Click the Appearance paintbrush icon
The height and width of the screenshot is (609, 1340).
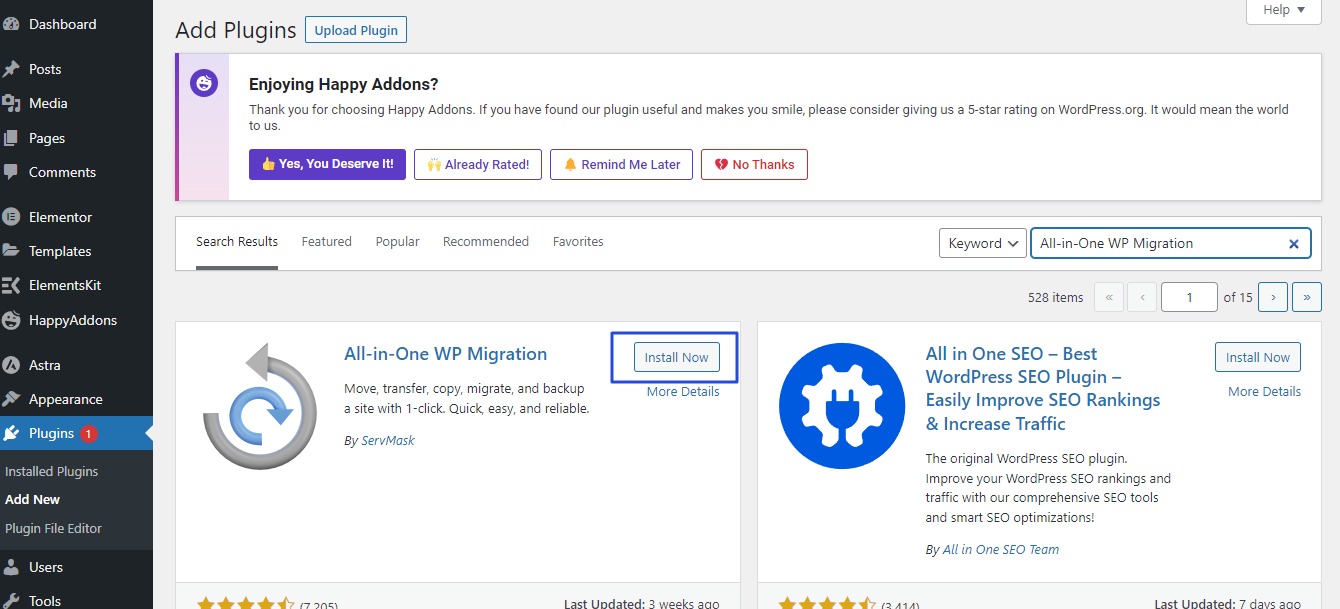pos(11,399)
